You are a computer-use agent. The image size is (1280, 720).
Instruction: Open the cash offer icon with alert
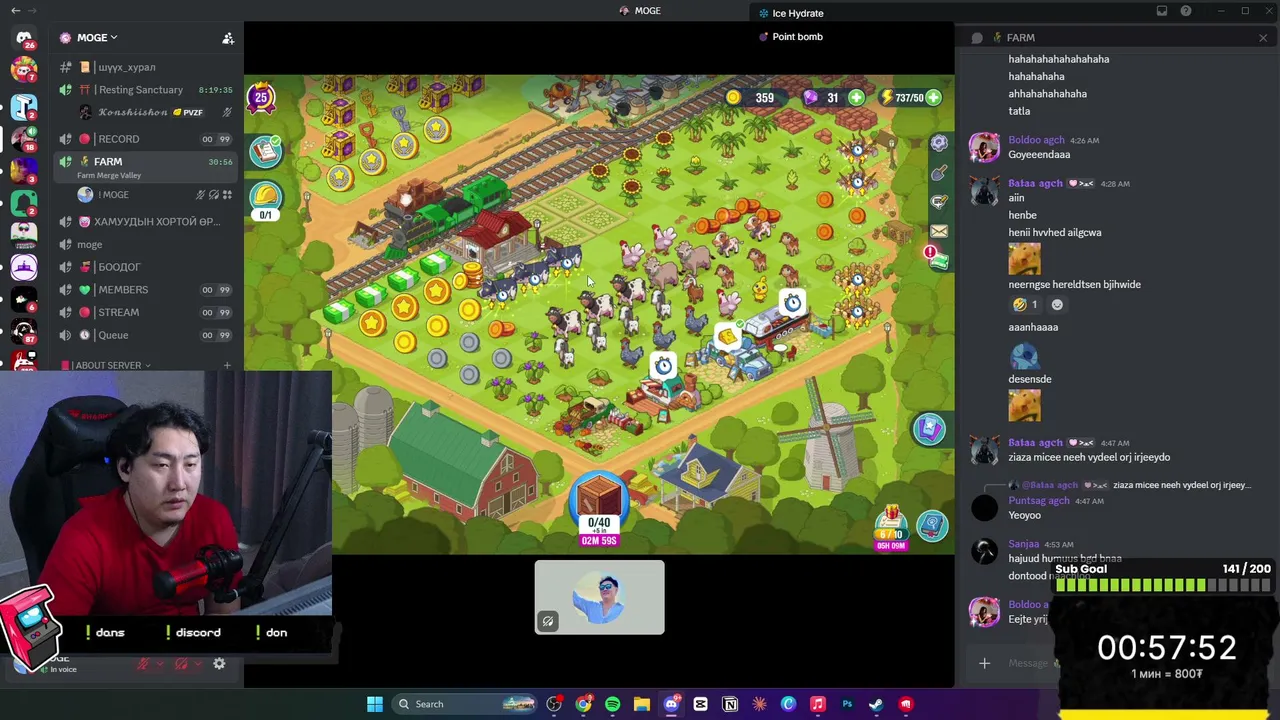[937, 259]
